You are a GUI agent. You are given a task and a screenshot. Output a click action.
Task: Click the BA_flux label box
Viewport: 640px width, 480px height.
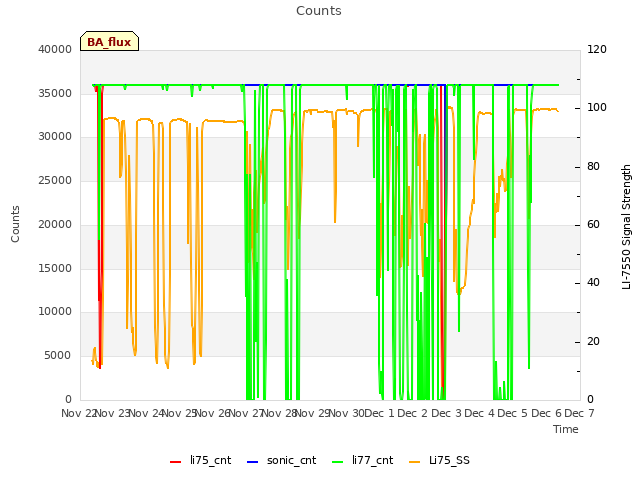pos(109,41)
